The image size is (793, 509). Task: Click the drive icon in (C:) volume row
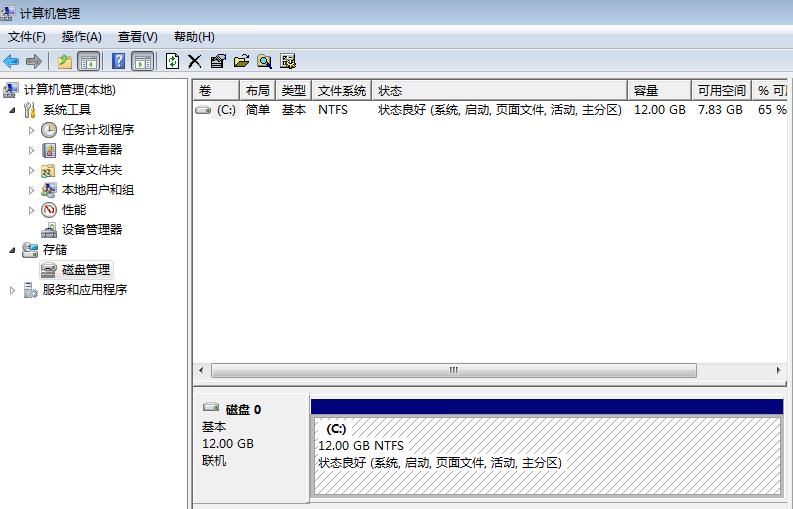(x=203, y=109)
